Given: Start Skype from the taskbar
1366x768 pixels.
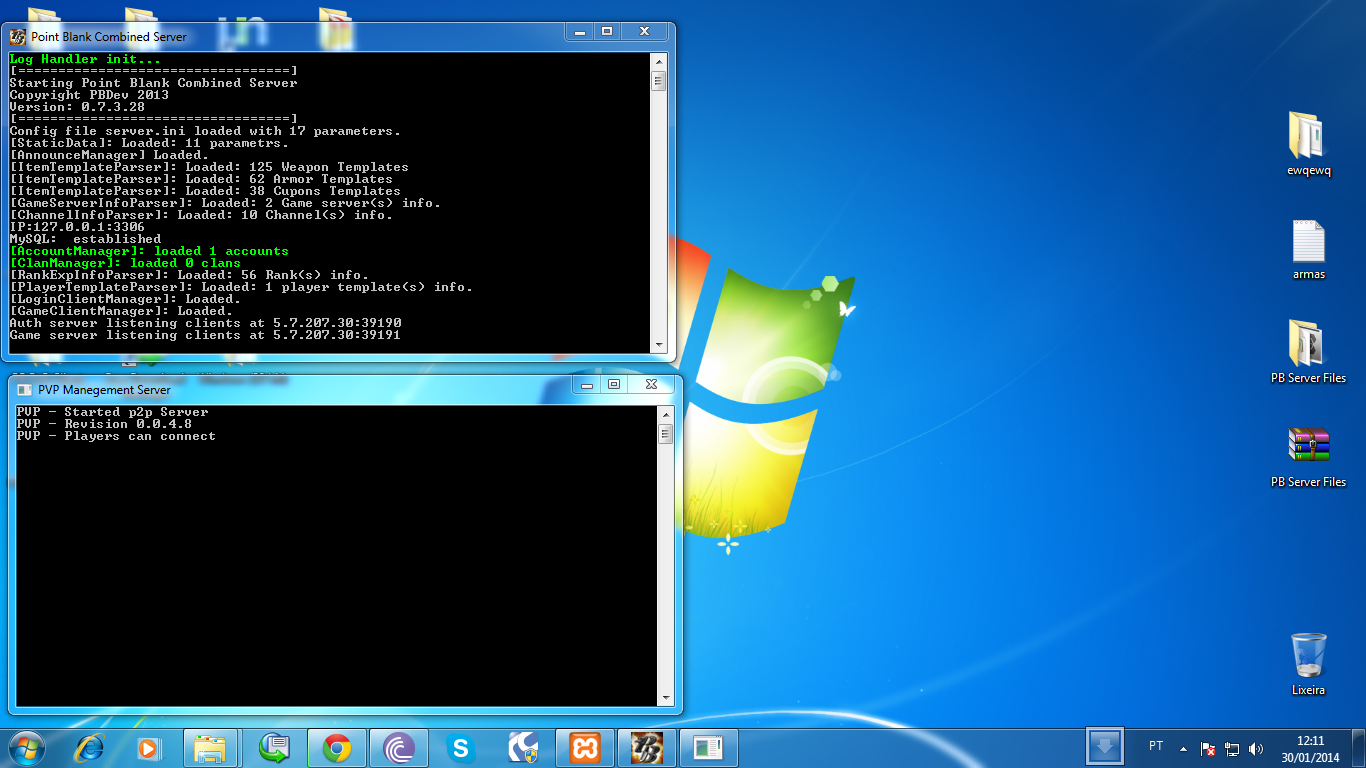Looking at the screenshot, I should pyautogui.click(x=461, y=746).
